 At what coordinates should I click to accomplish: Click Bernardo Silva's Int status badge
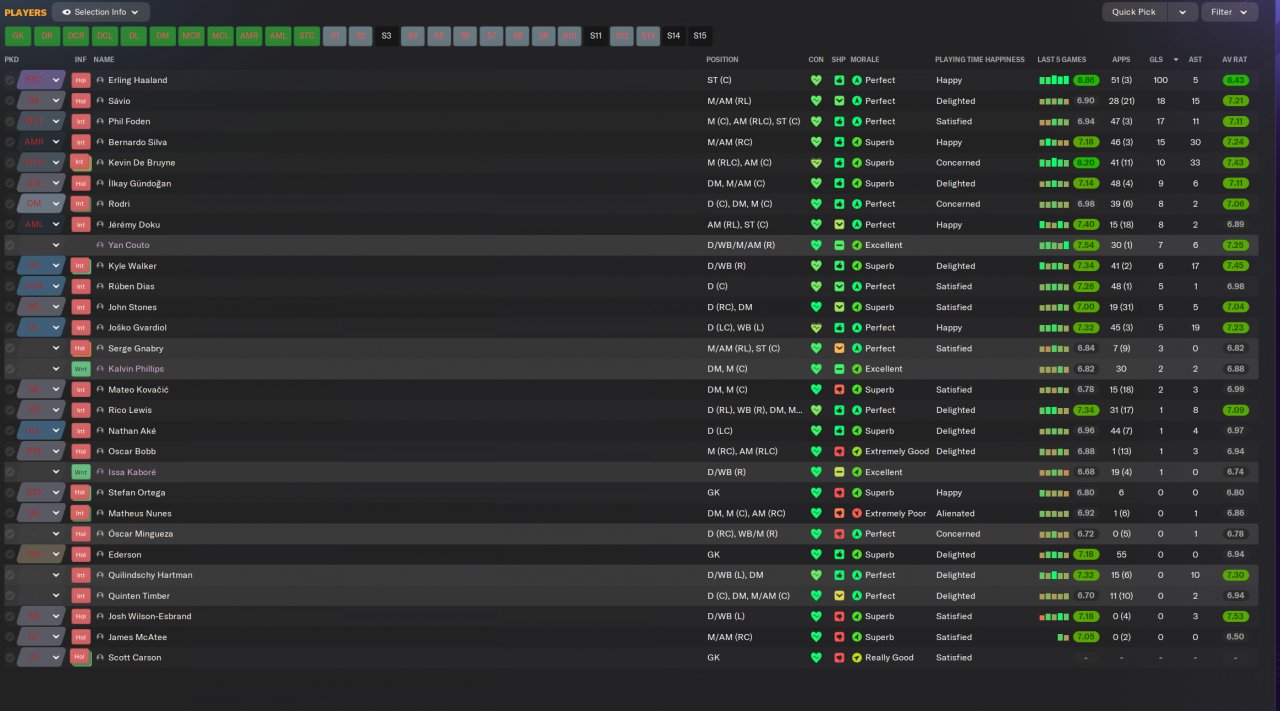[81, 142]
